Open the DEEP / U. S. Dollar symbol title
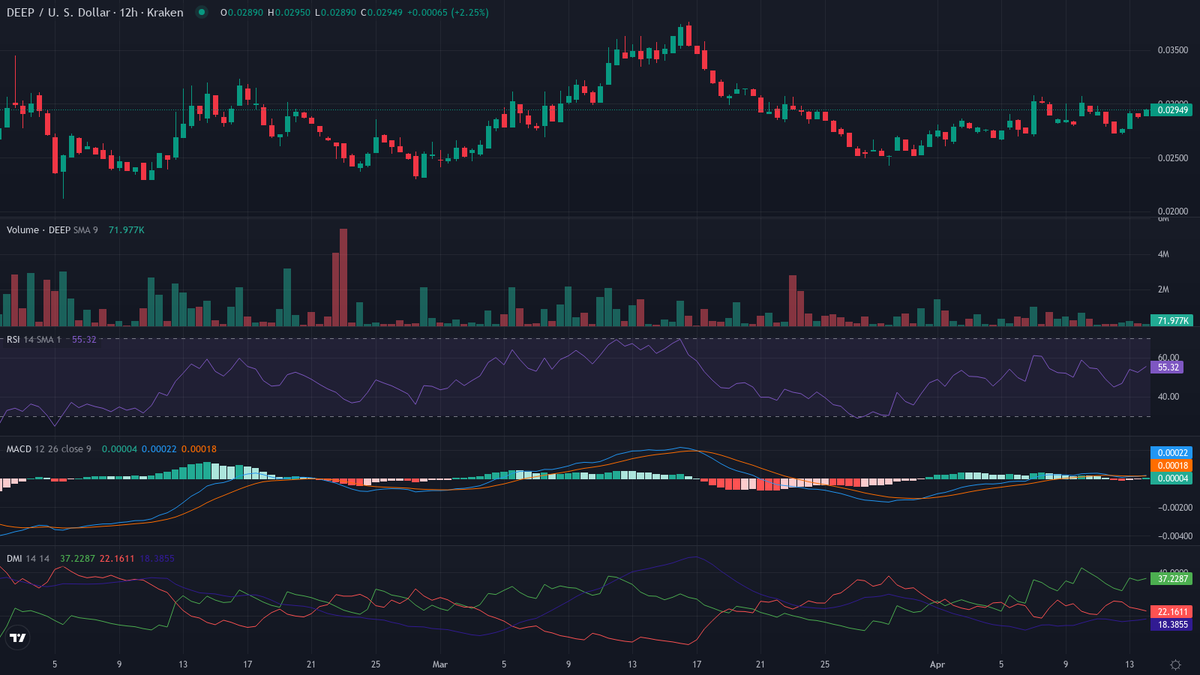The height and width of the screenshot is (675, 1200). (95, 12)
